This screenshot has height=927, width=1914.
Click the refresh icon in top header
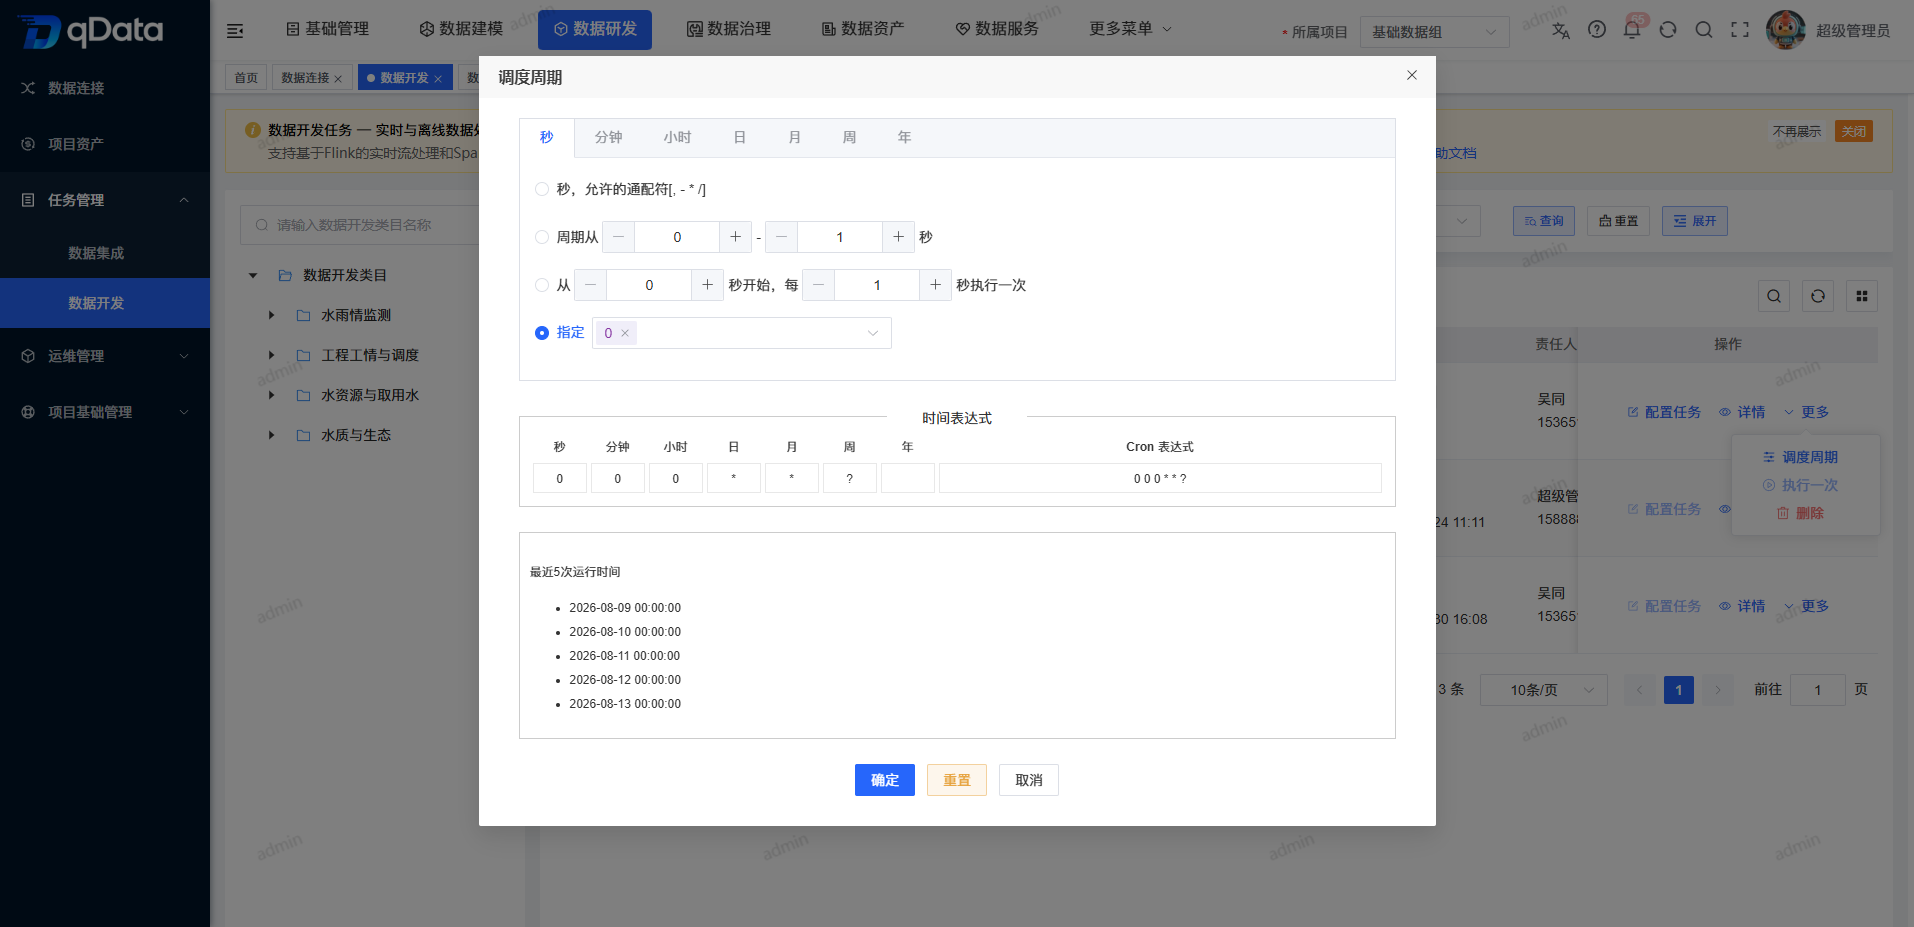click(1668, 30)
